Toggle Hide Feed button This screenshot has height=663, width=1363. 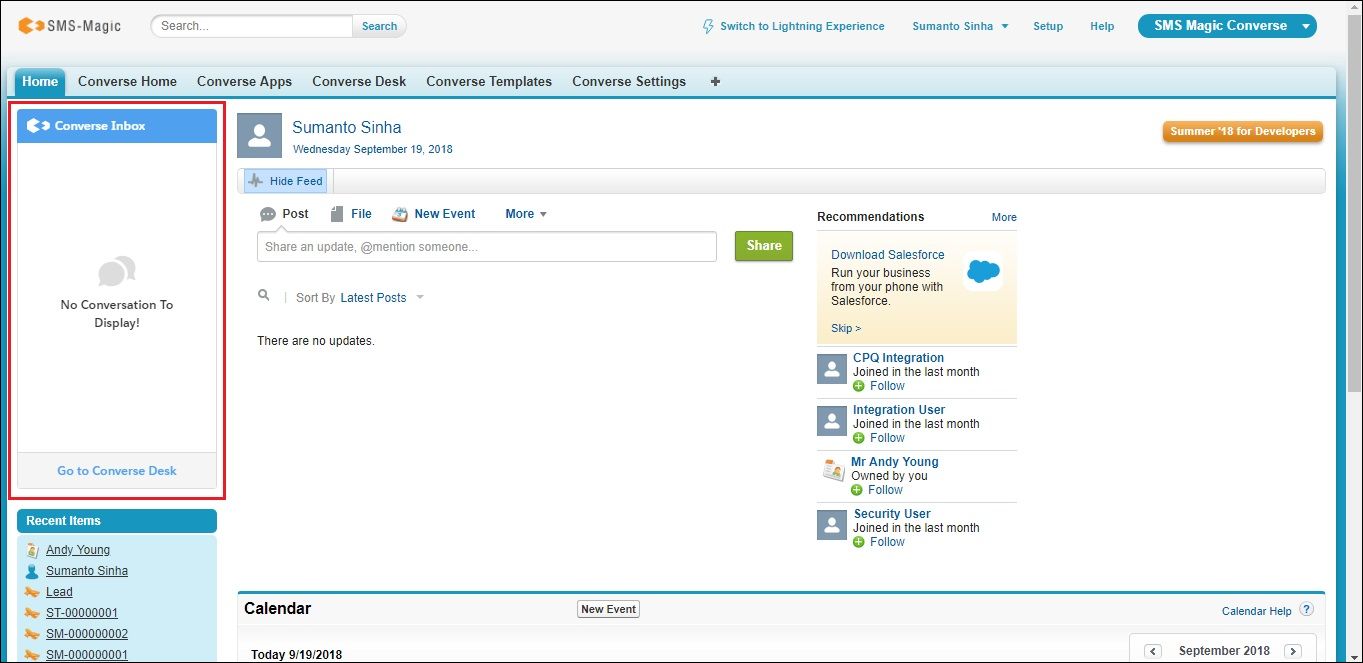tap(286, 181)
